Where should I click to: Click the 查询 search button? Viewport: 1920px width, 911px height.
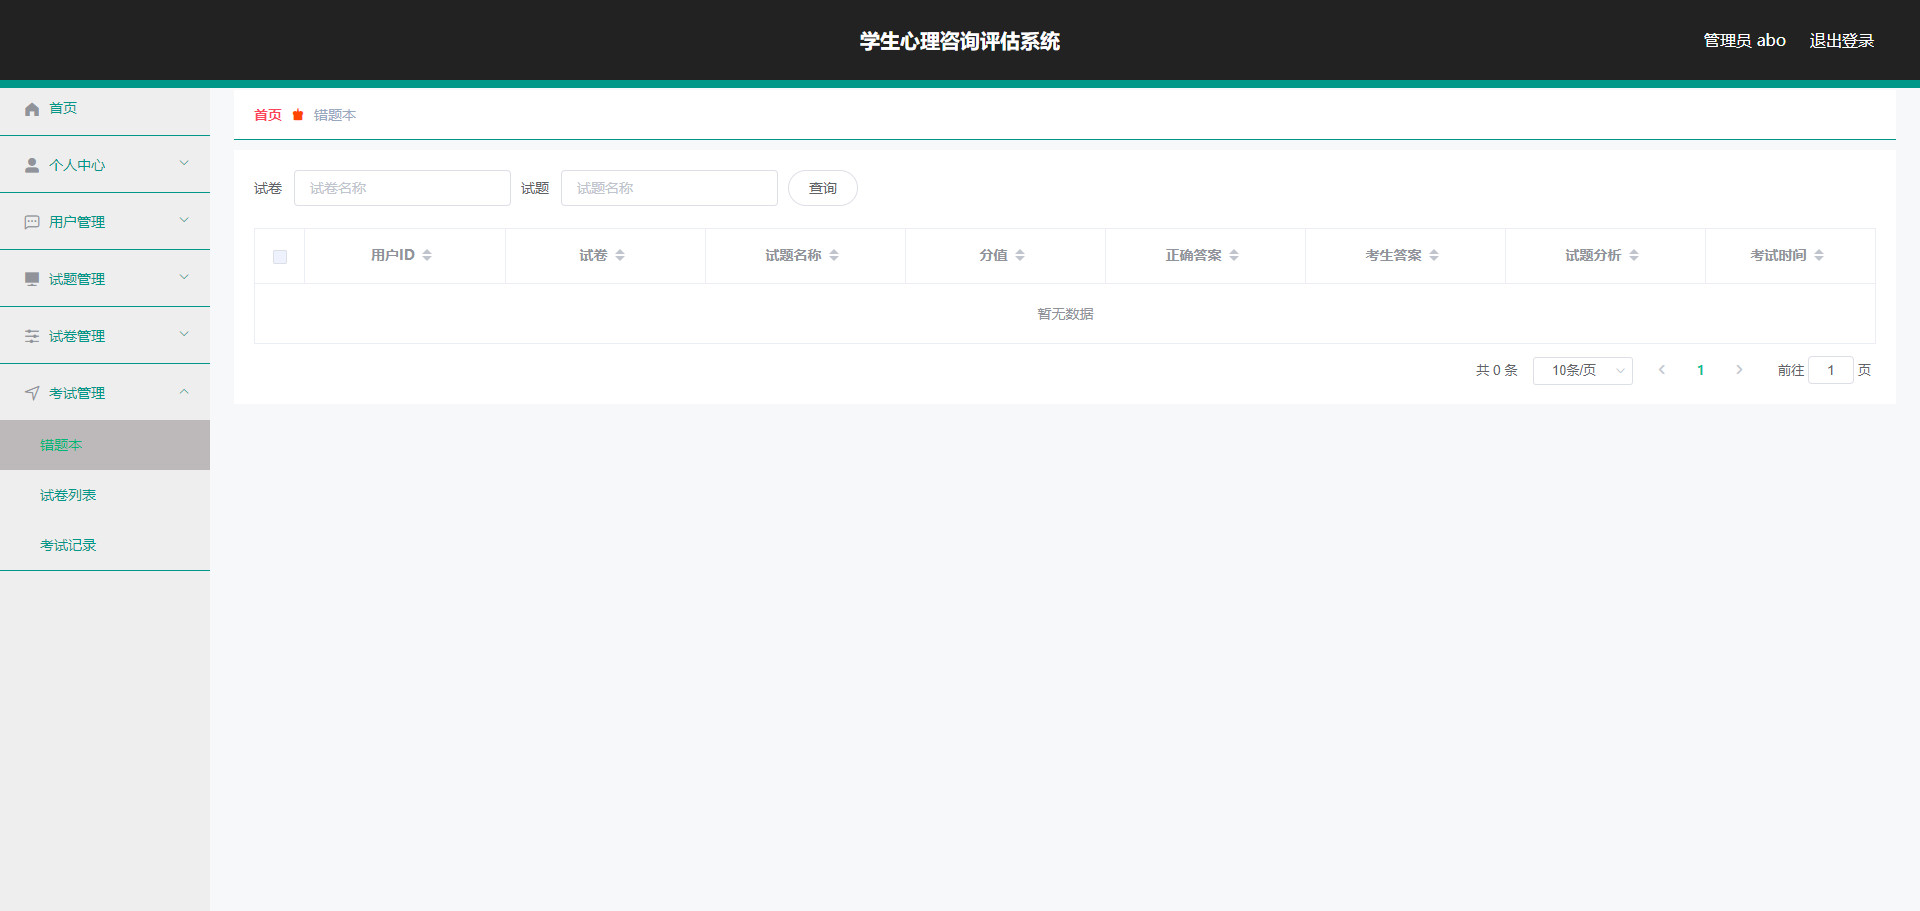823,188
